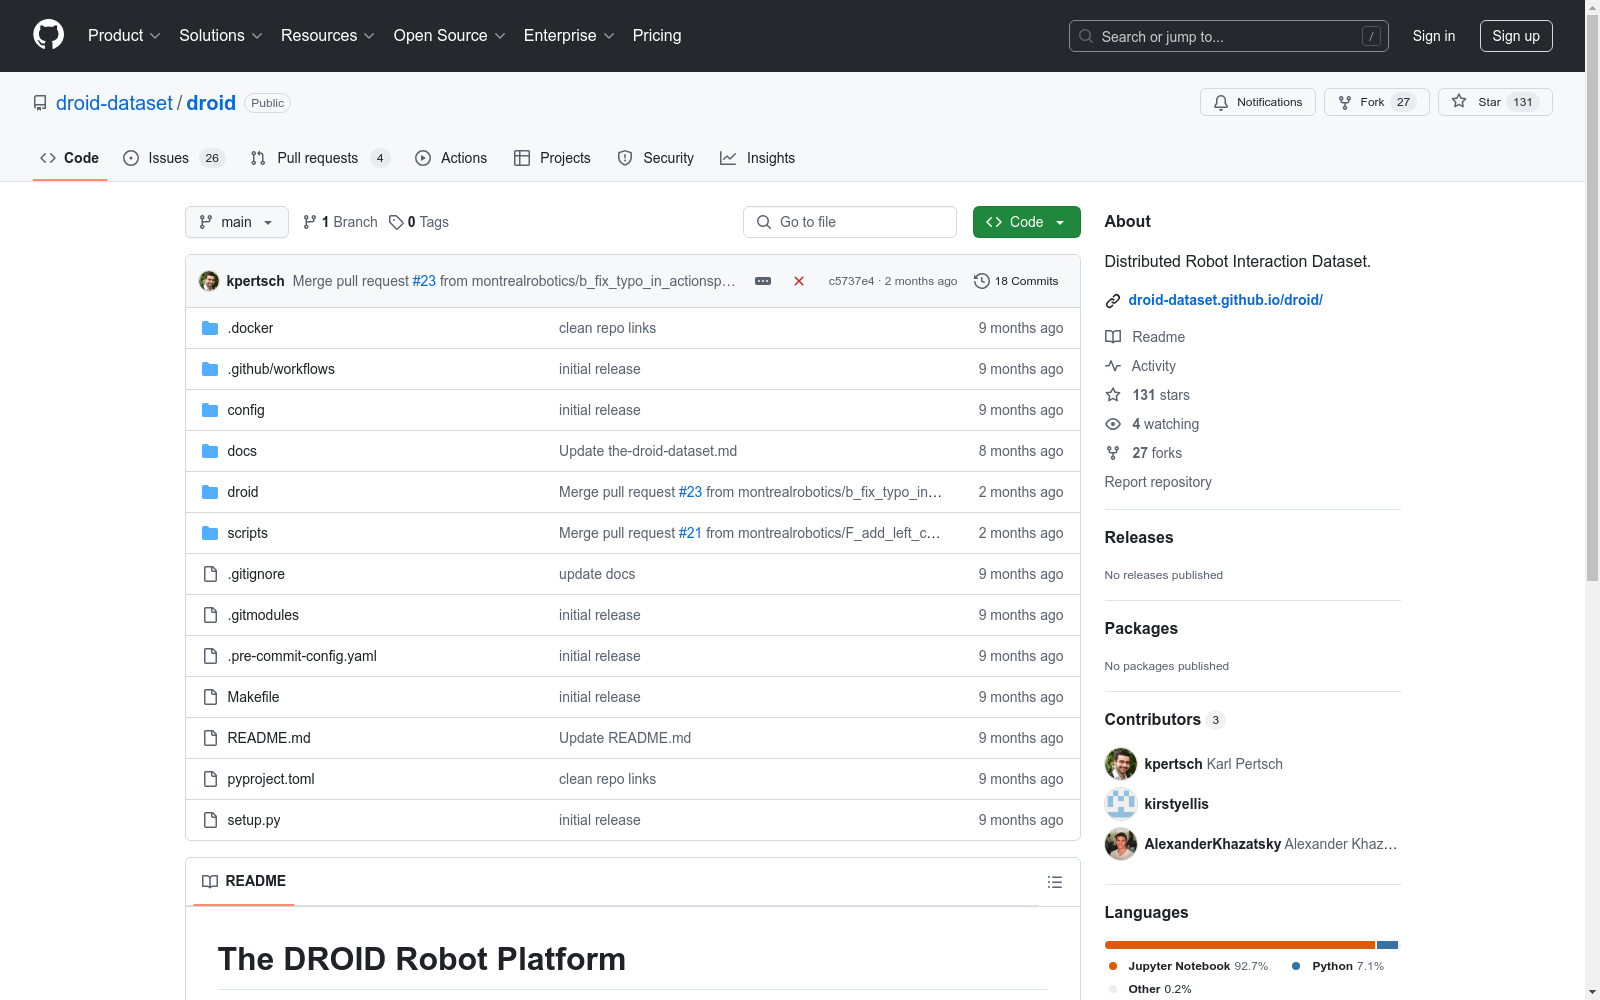1600x1000 pixels.
Task: Open the droid-dataset owner link
Action: coord(114,103)
